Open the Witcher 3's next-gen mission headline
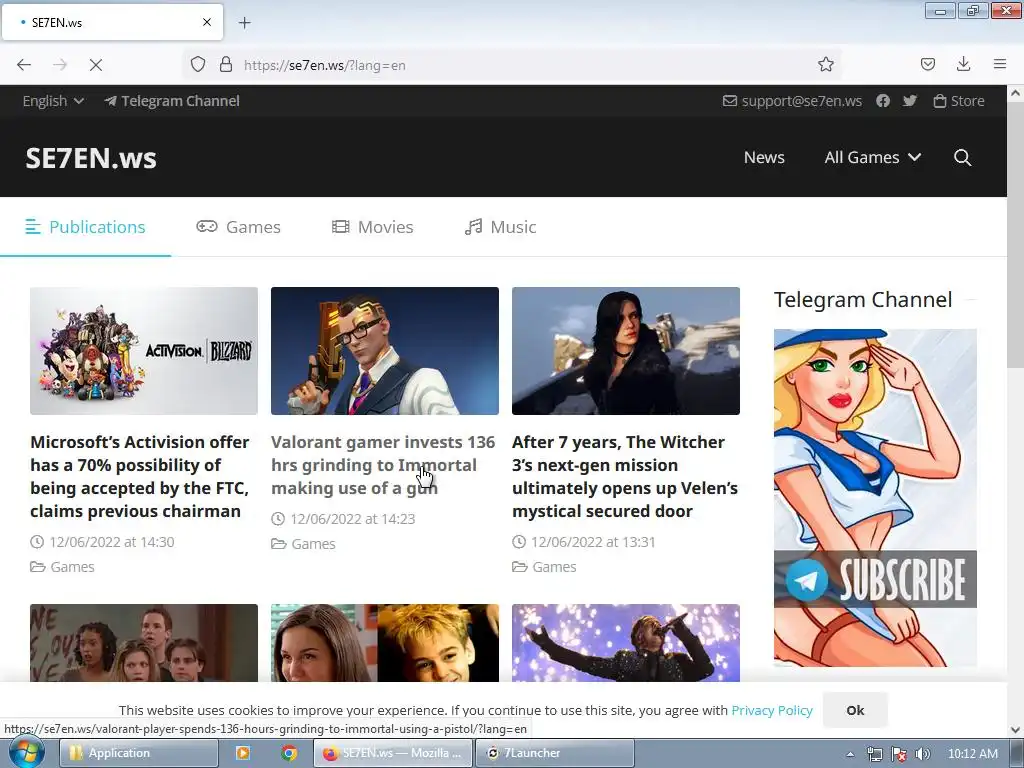 625,476
